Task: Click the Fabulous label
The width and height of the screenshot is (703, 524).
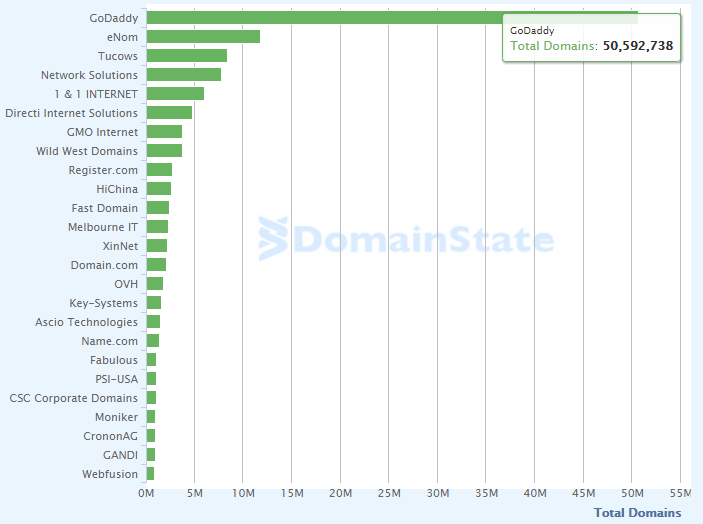Action: click(114, 360)
